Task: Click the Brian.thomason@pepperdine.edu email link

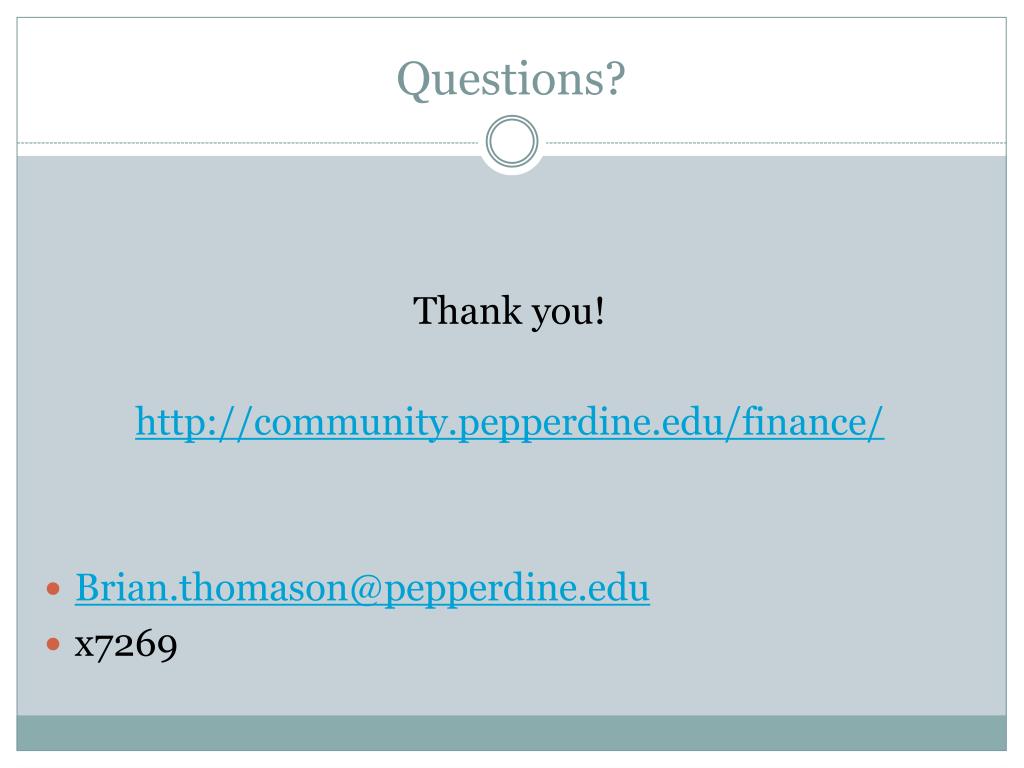Action: coord(362,588)
